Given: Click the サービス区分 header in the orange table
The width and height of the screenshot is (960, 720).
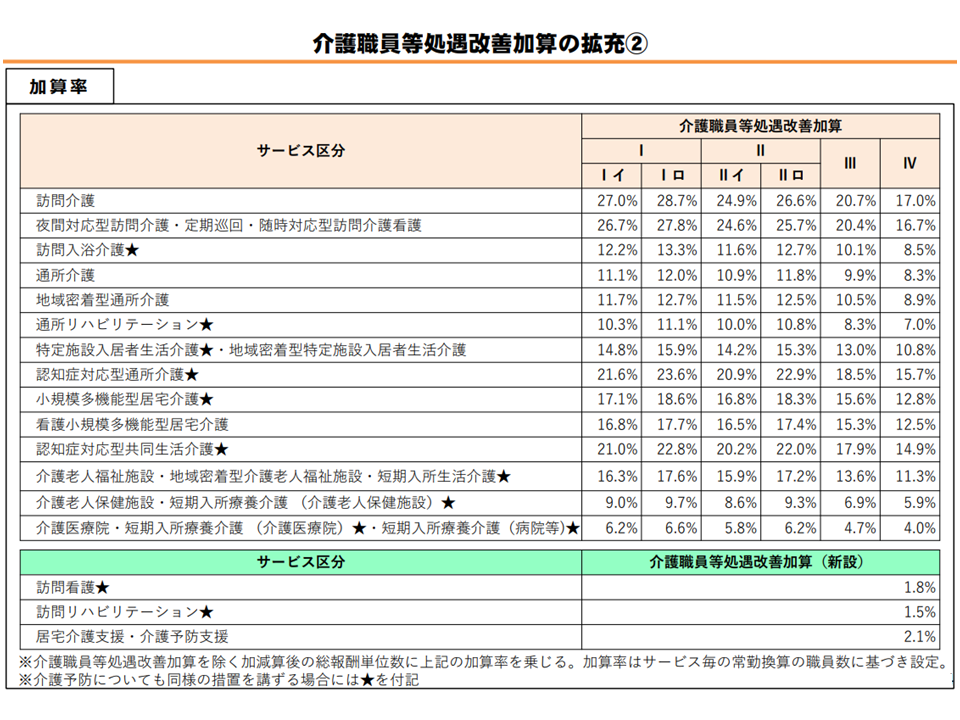Looking at the screenshot, I should [x=301, y=150].
